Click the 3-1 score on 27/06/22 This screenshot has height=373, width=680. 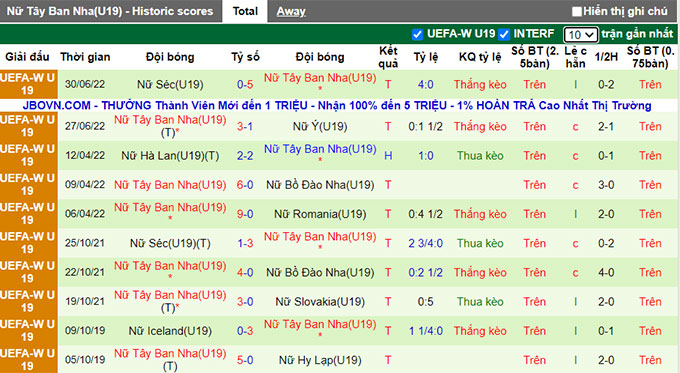pyautogui.click(x=245, y=127)
